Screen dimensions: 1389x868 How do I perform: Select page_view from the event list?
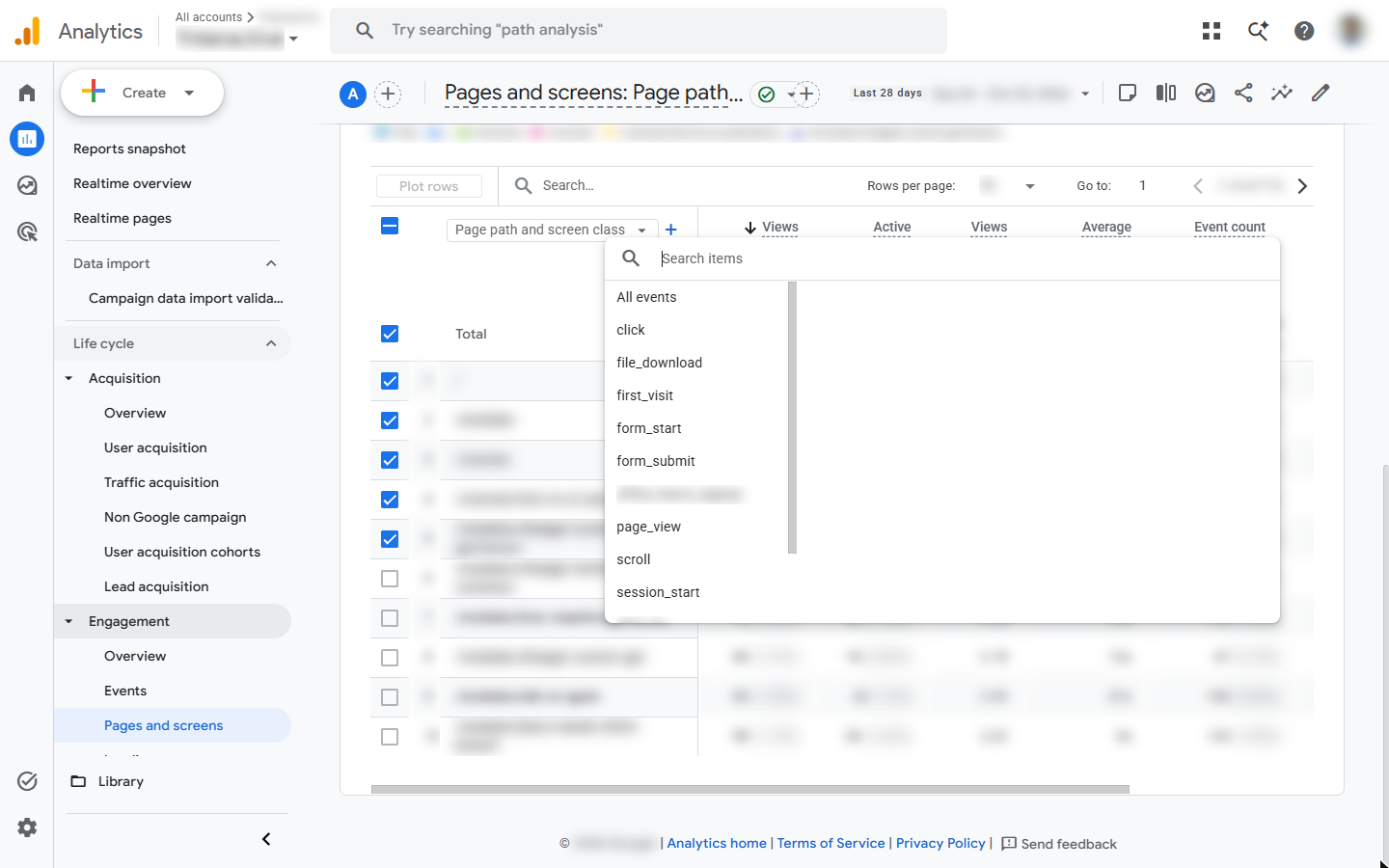pyautogui.click(x=649, y=526)
